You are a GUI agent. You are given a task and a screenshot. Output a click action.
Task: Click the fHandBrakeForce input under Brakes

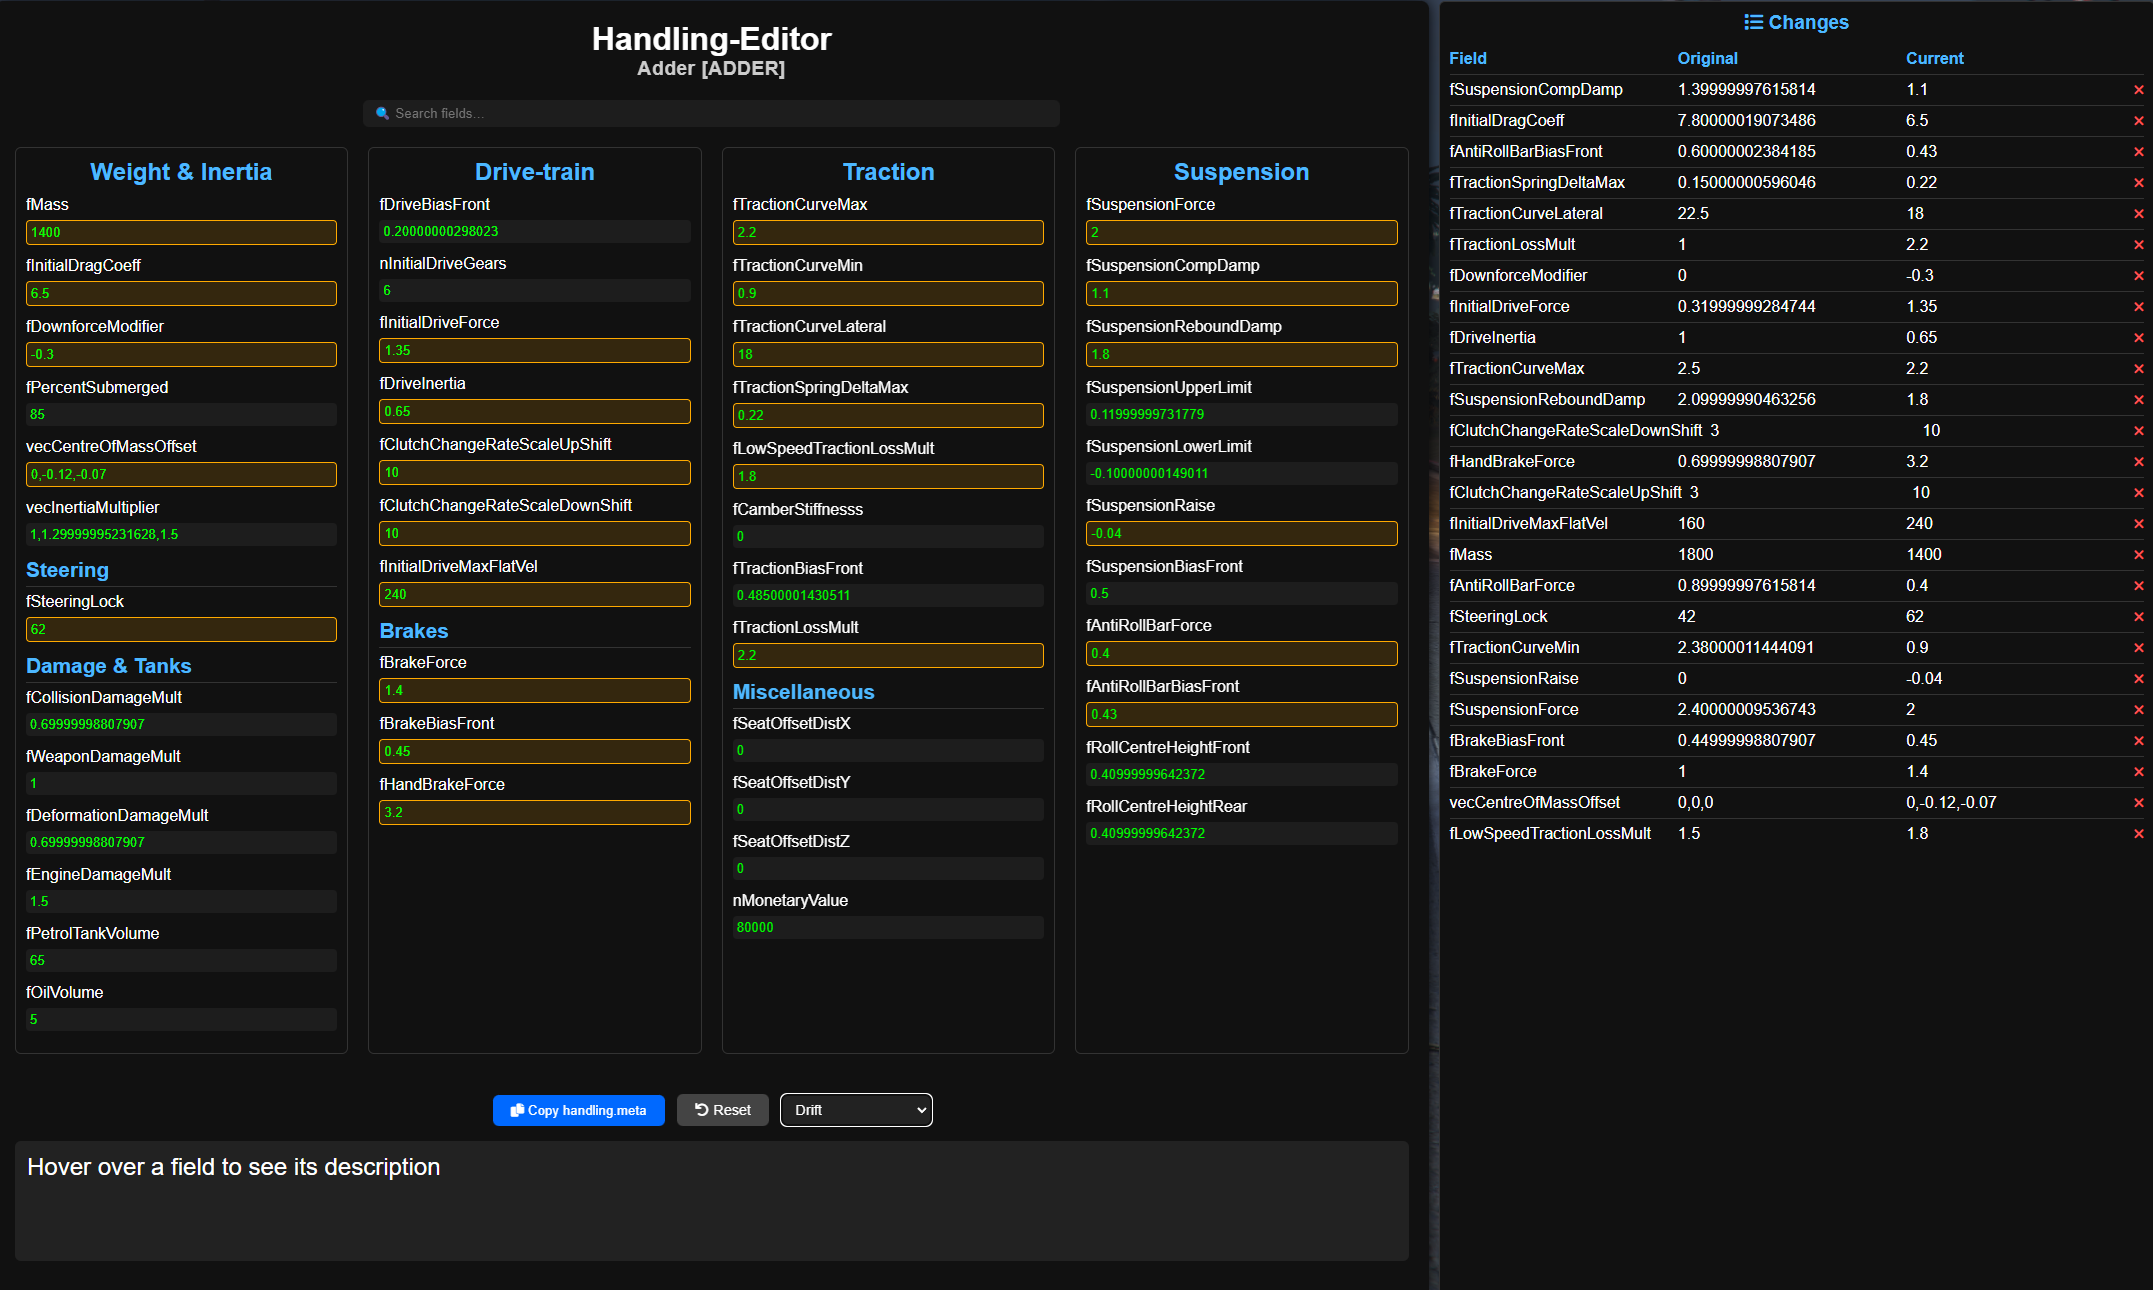(x=534, y=812)
